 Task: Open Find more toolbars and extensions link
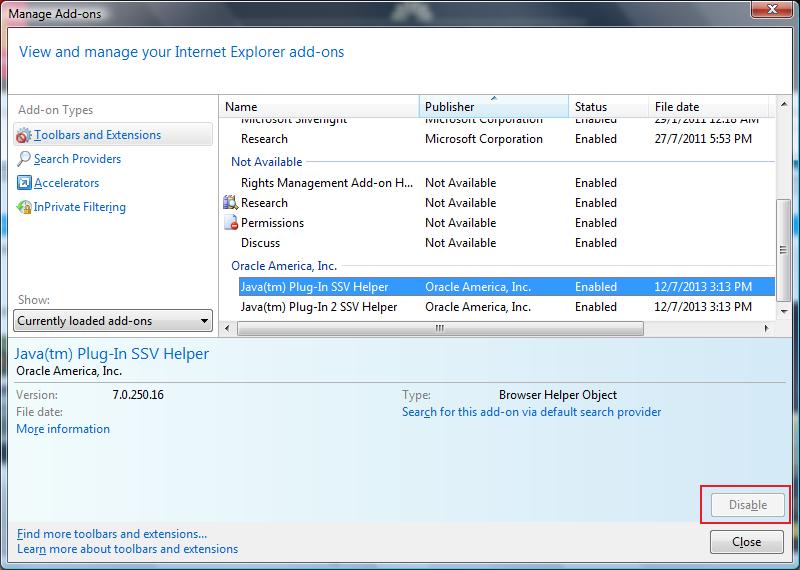tap(112, 534)
